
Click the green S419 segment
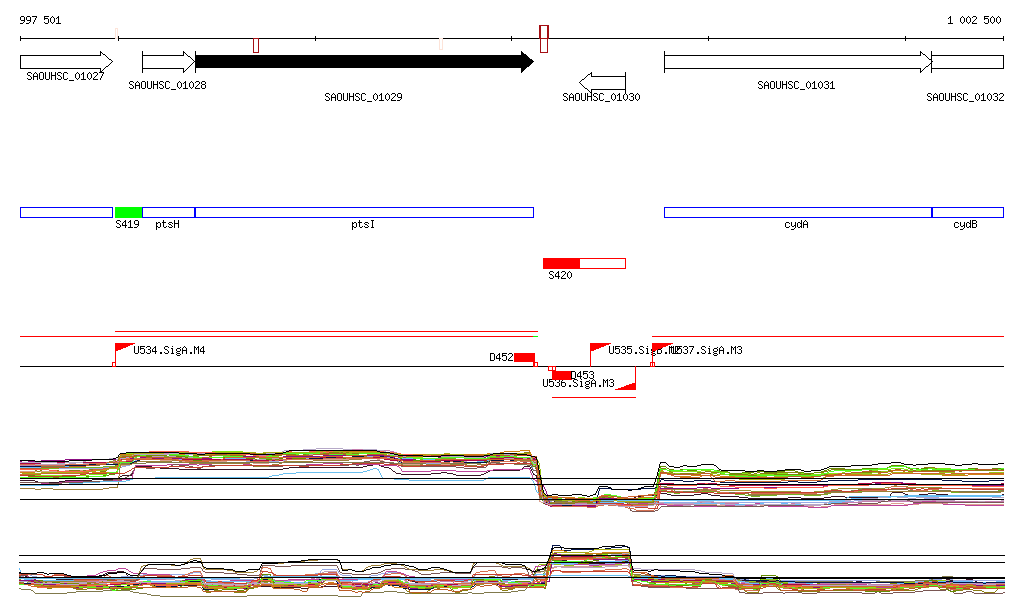(129, 212)
